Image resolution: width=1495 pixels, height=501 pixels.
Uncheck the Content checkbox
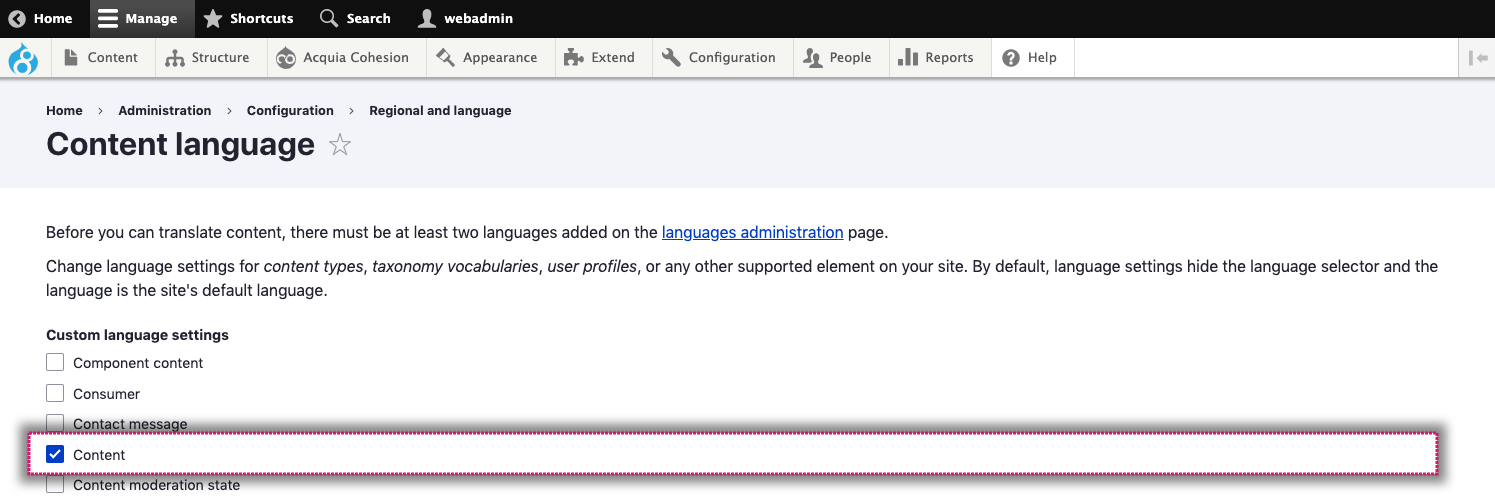55,455
